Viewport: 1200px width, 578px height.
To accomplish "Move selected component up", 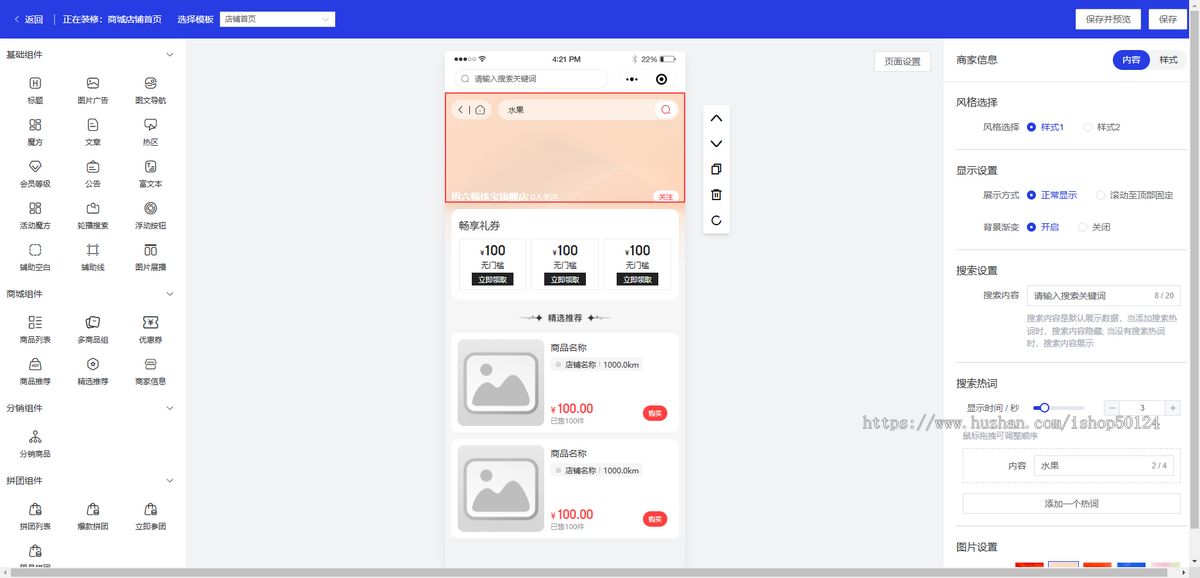I will (716, 118).
